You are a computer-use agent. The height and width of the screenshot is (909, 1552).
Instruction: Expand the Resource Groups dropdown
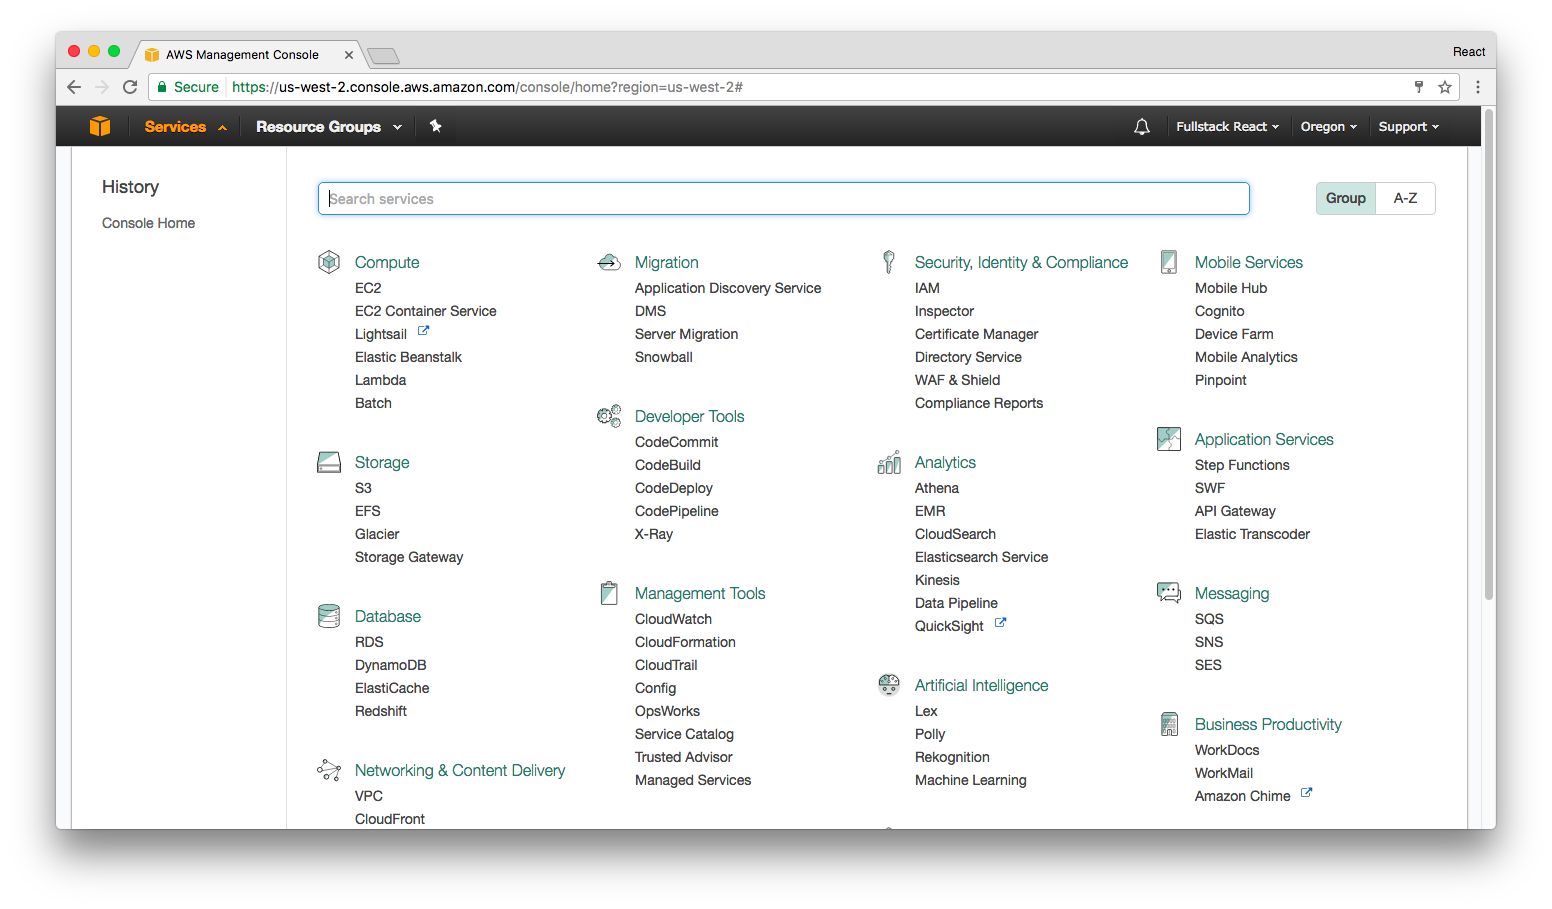coord(329,127)
